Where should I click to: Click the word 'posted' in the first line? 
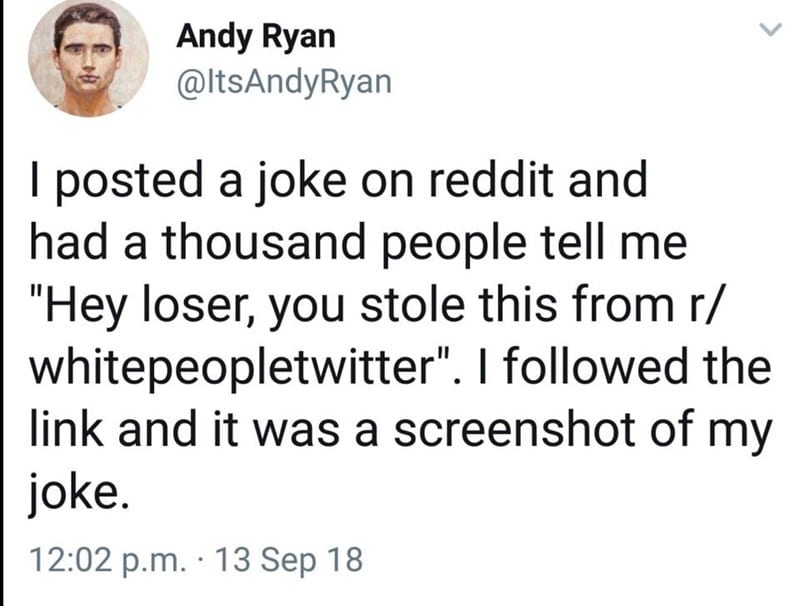click(131, 183)
